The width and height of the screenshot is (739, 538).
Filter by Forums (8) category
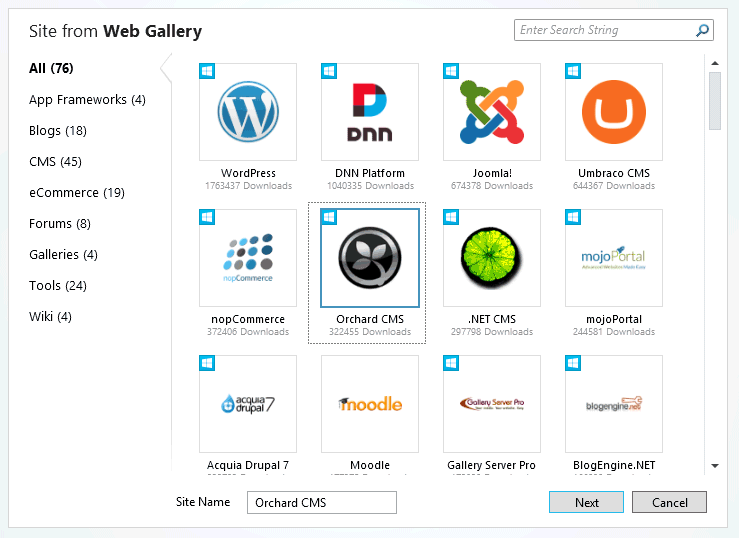[x=60, y=223]
